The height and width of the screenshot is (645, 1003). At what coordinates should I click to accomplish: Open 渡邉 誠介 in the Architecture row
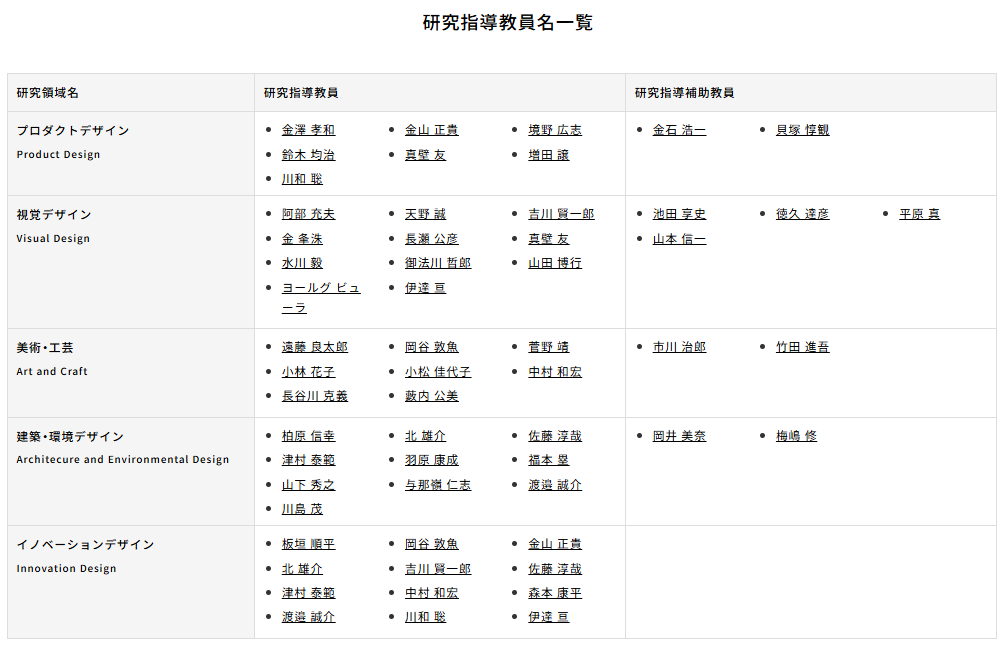tap(555, 485)
